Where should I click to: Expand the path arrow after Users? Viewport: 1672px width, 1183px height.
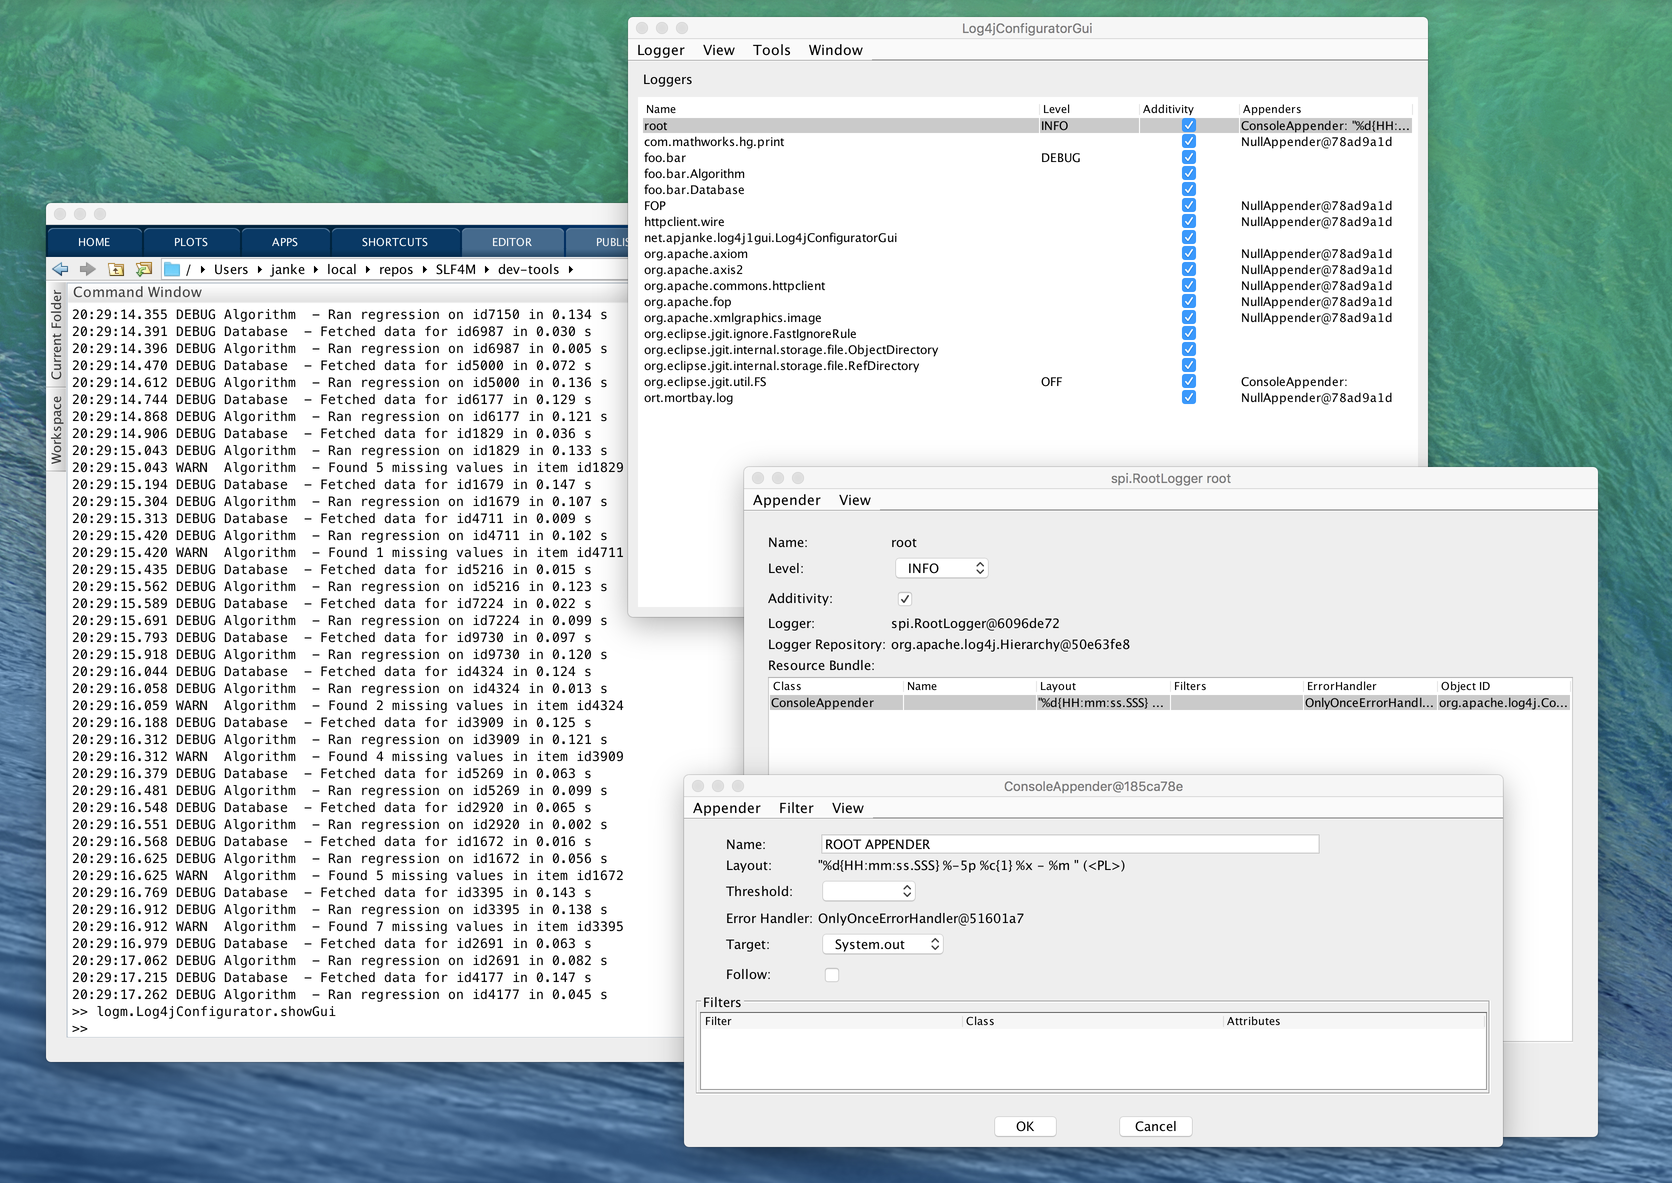(x=259, y=269)
